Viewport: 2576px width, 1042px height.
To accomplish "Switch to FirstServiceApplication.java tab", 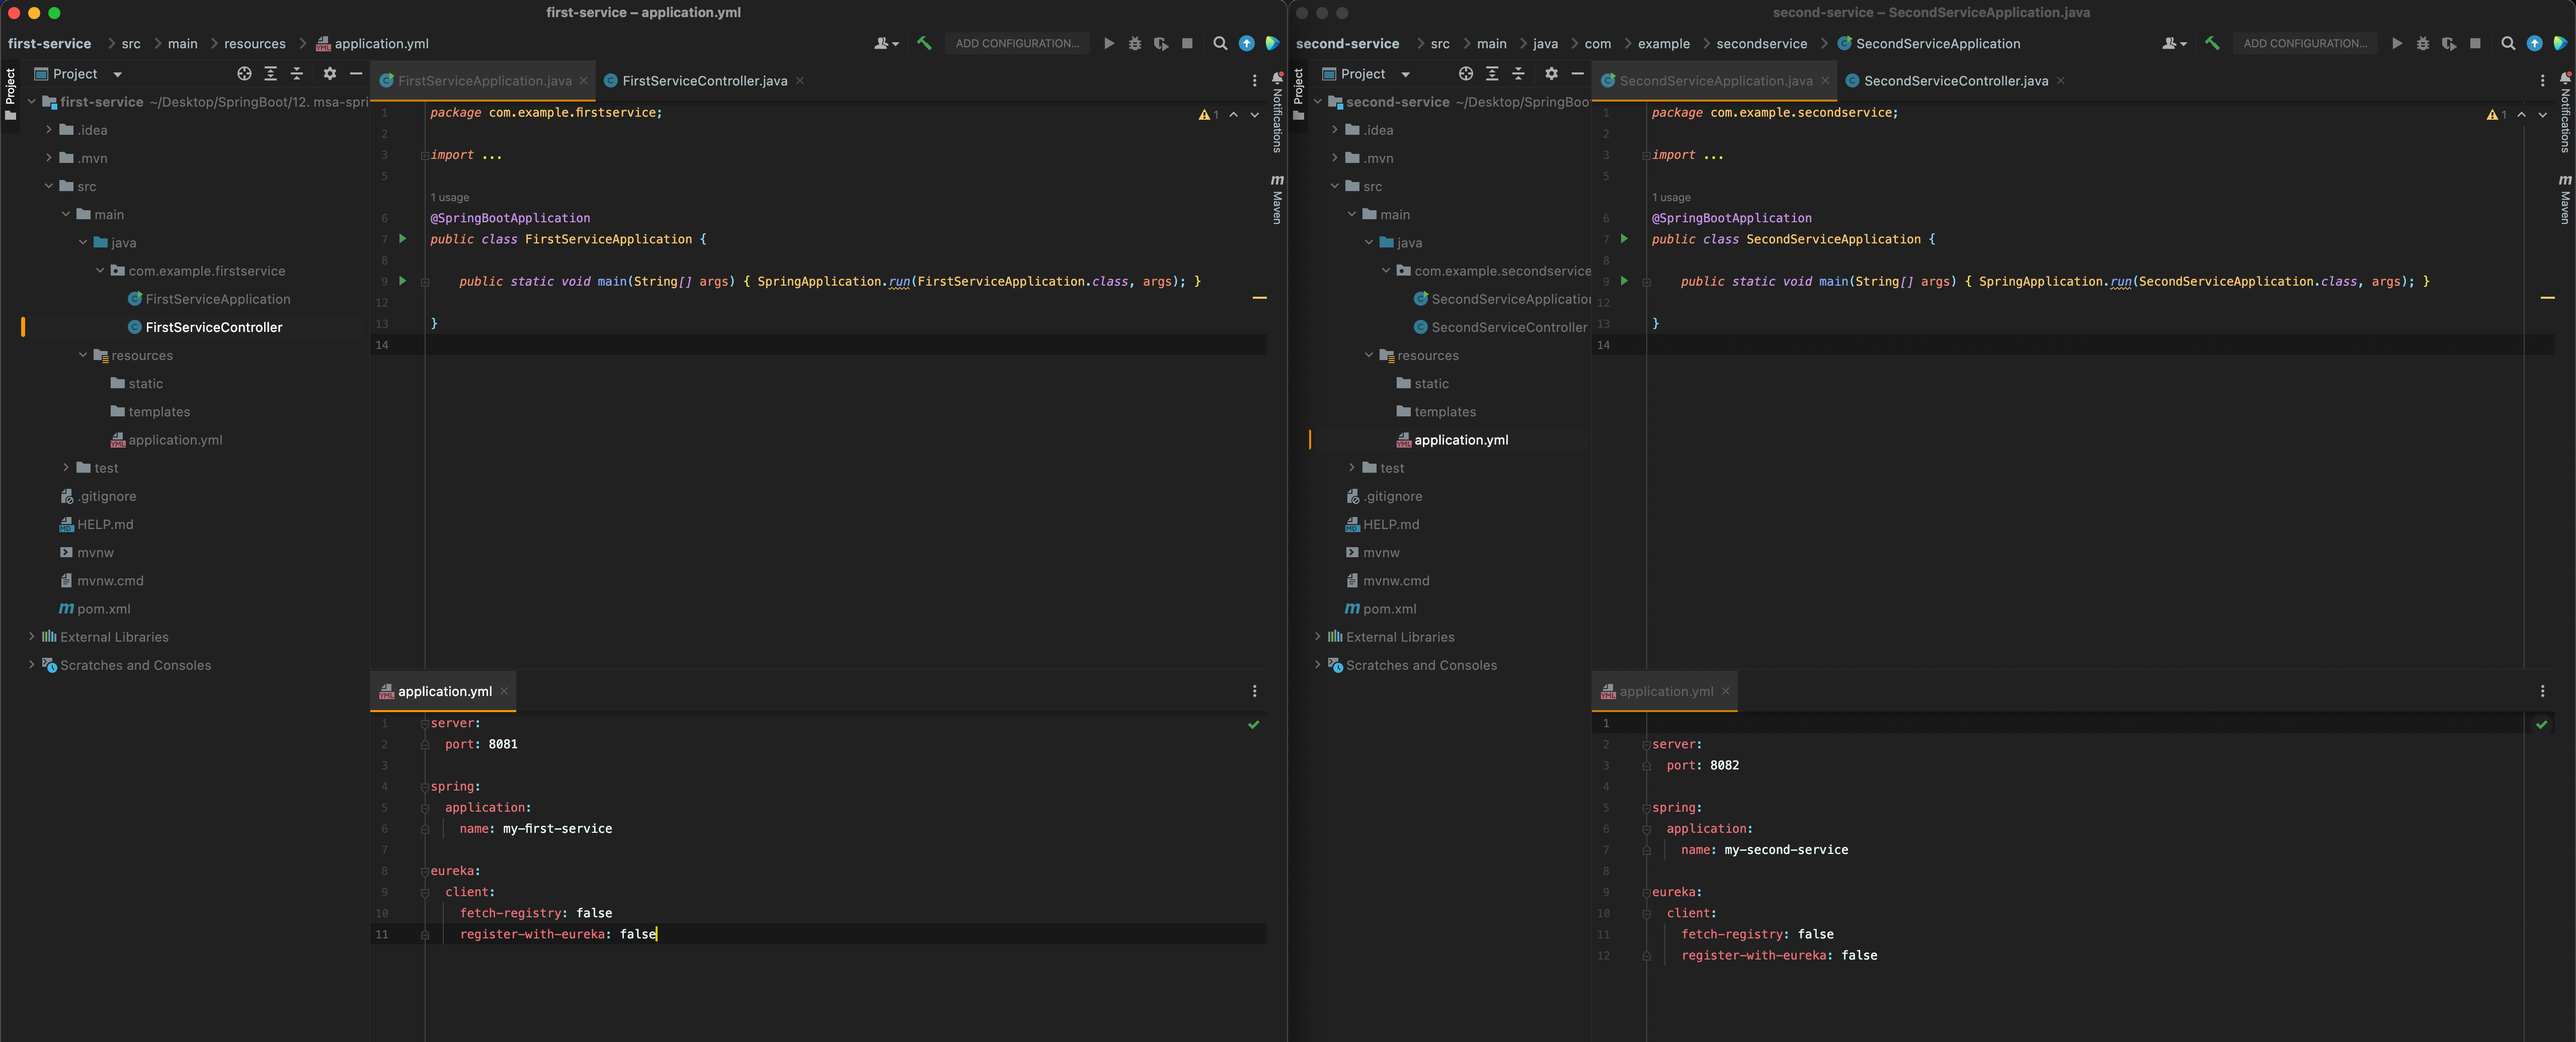I will [x=484, y=81].
